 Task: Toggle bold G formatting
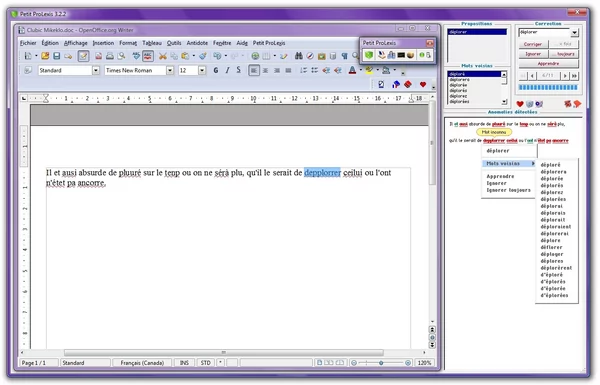(x=216, y=70)
